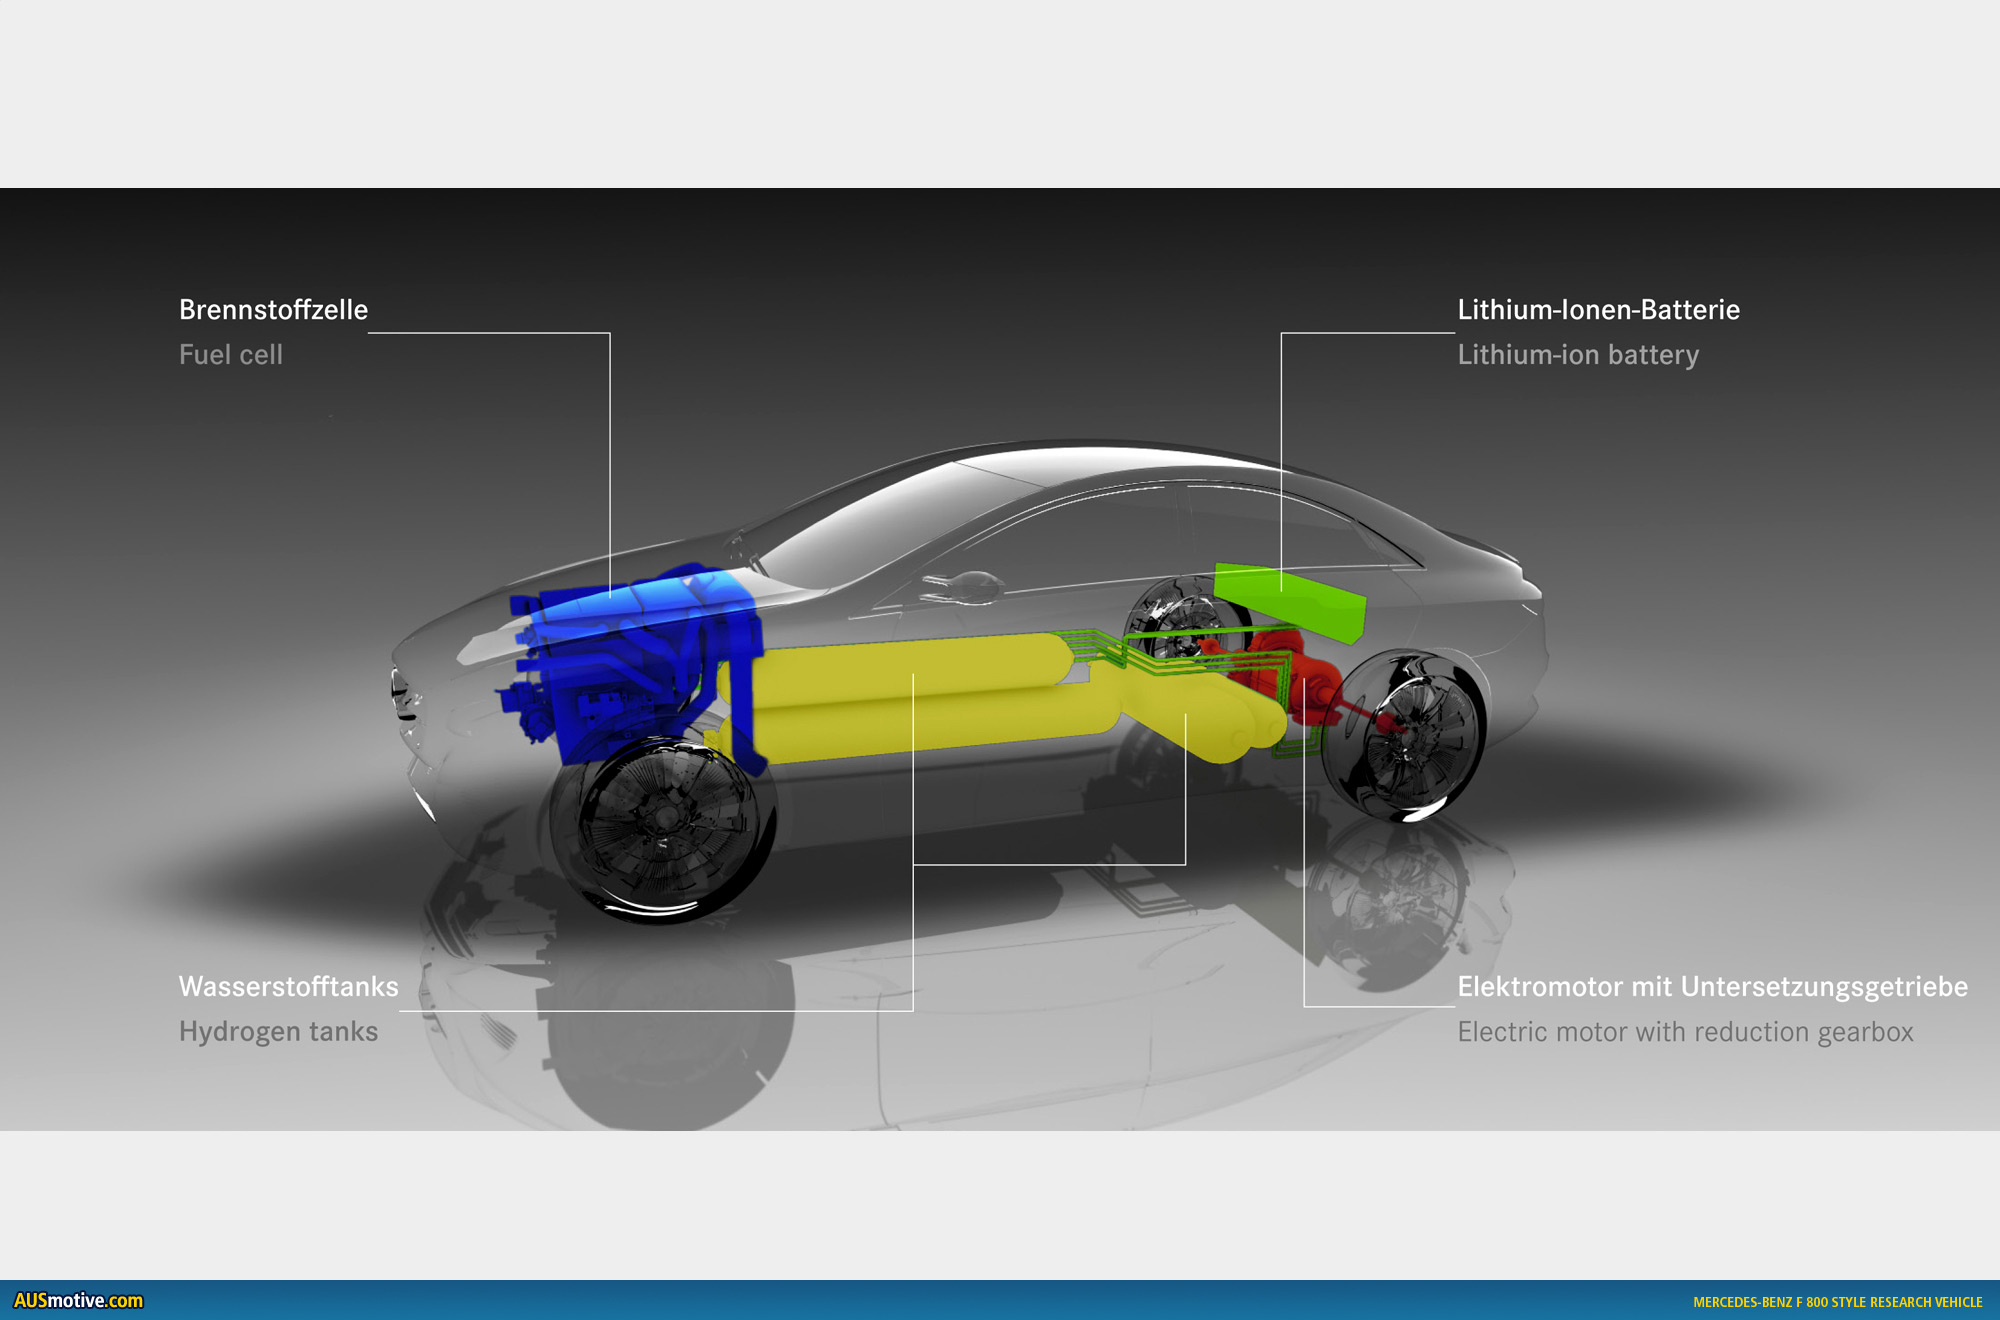Click the Wasserstofftanks label
This screenshot has width=2000, height=1320.
tap(288, 987)
